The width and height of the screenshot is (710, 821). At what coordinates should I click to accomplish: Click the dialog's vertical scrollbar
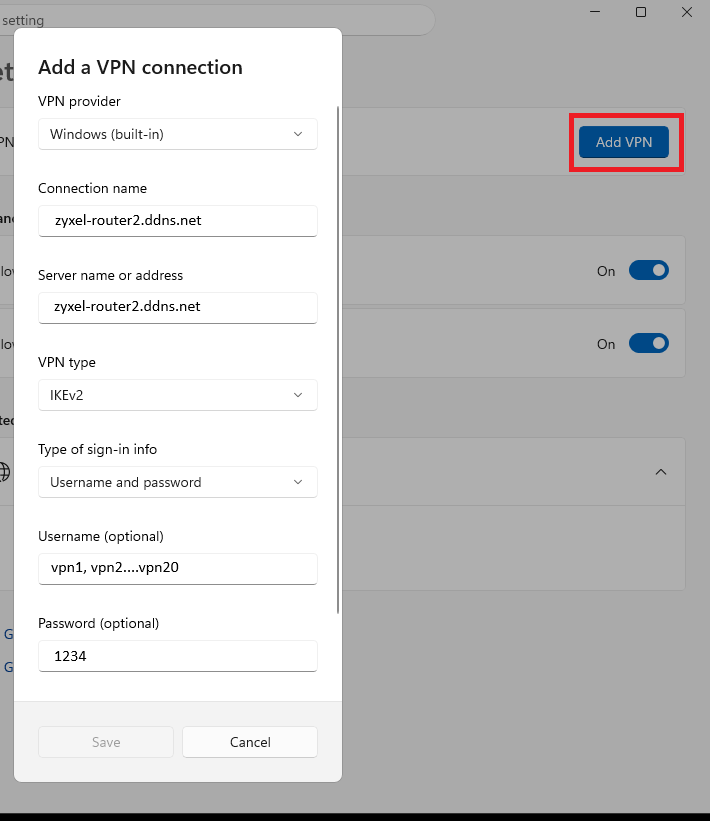coord(338,360)
